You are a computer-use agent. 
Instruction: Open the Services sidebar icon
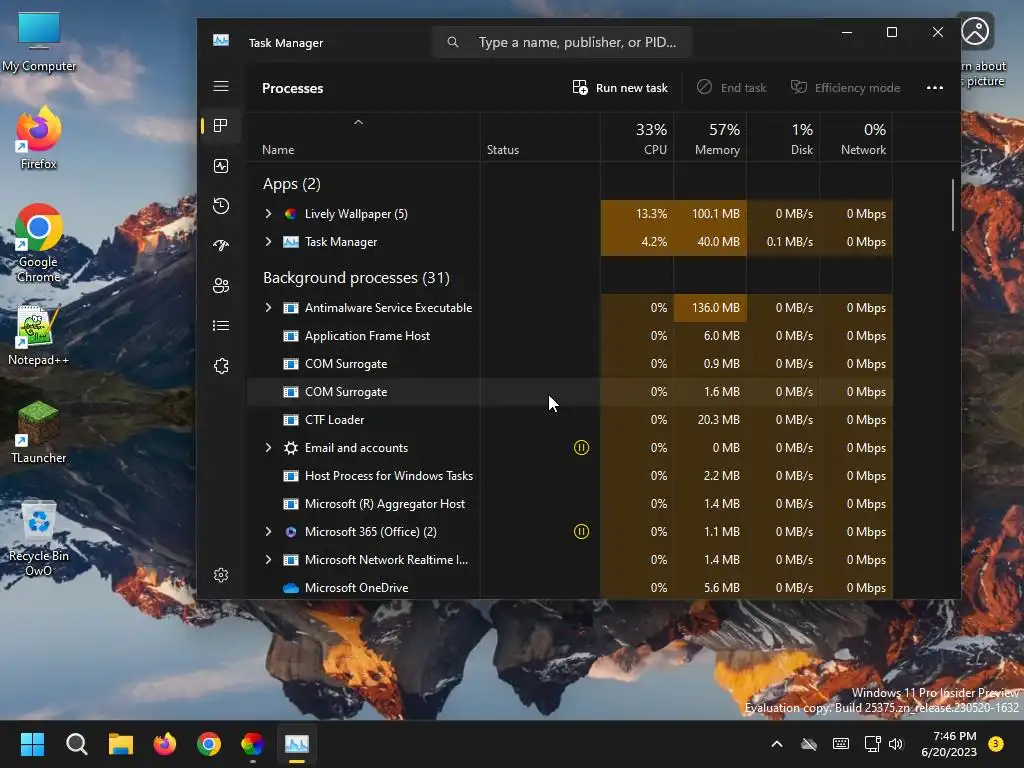point(221,366)
